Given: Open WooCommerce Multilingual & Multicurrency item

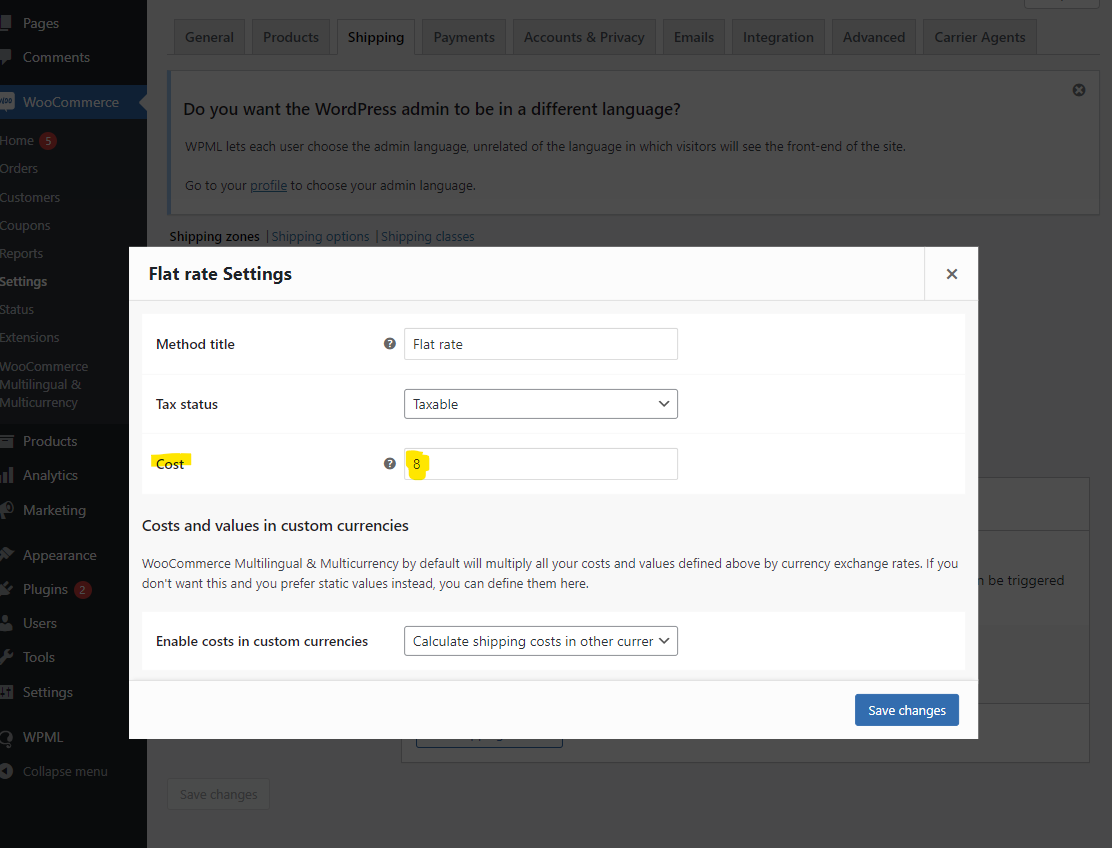Looking at the screenshot, I should pos(44,384).
